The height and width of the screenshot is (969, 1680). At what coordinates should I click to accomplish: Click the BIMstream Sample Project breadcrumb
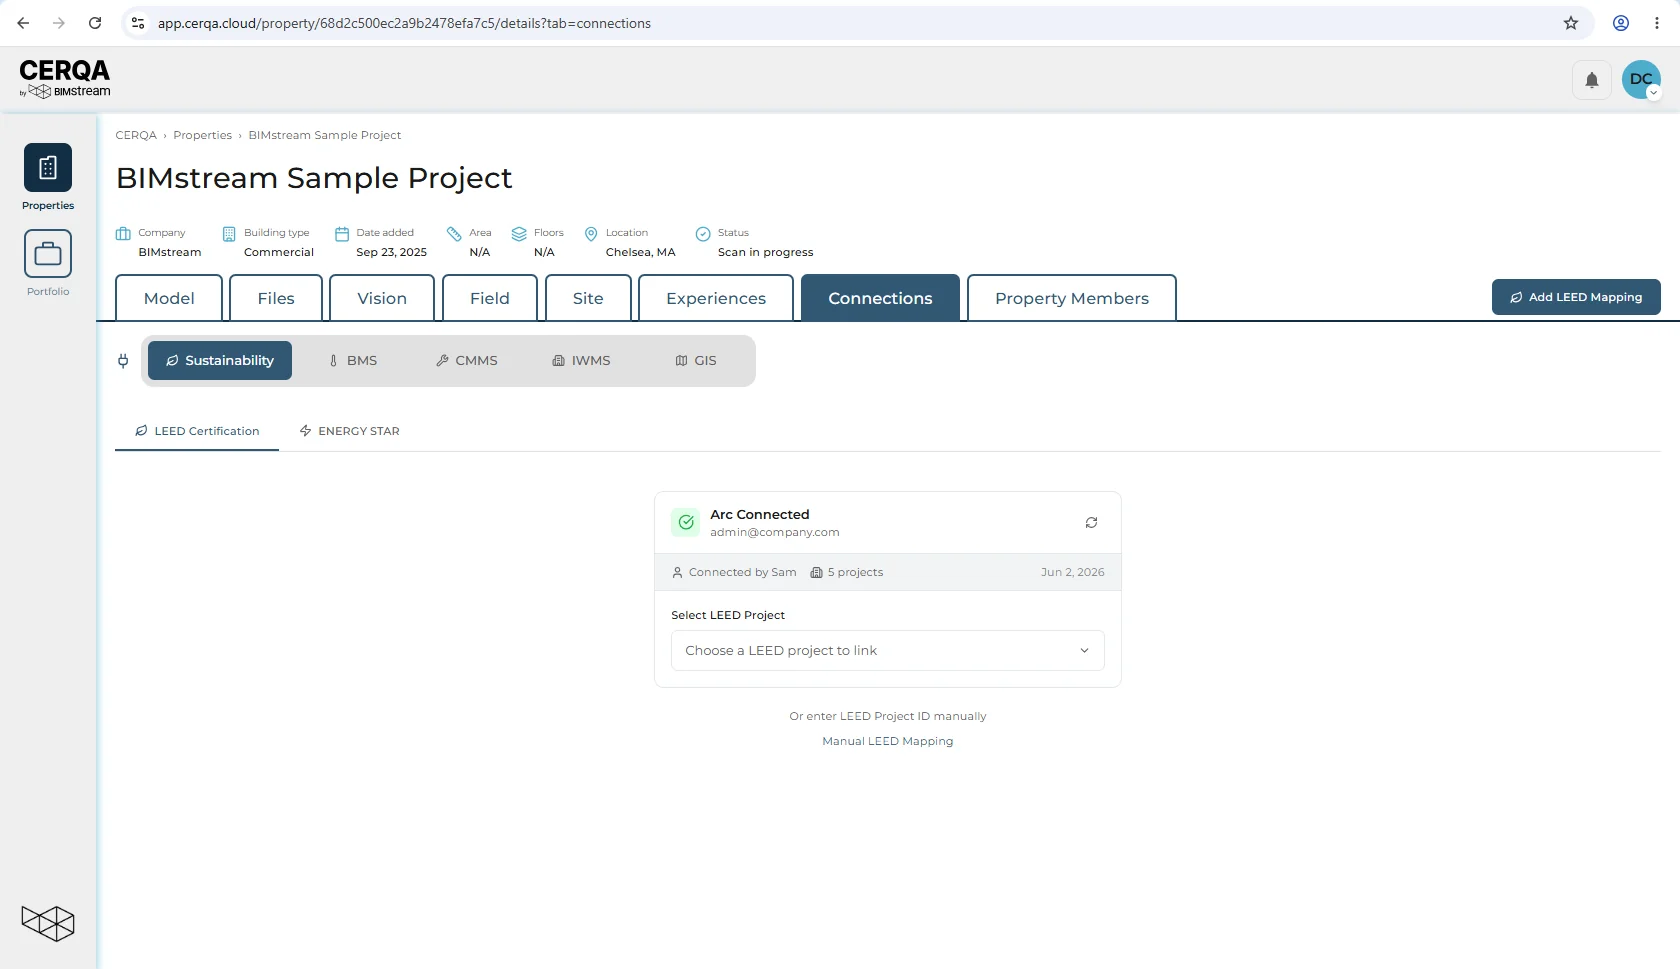click(x=325, y=135)
